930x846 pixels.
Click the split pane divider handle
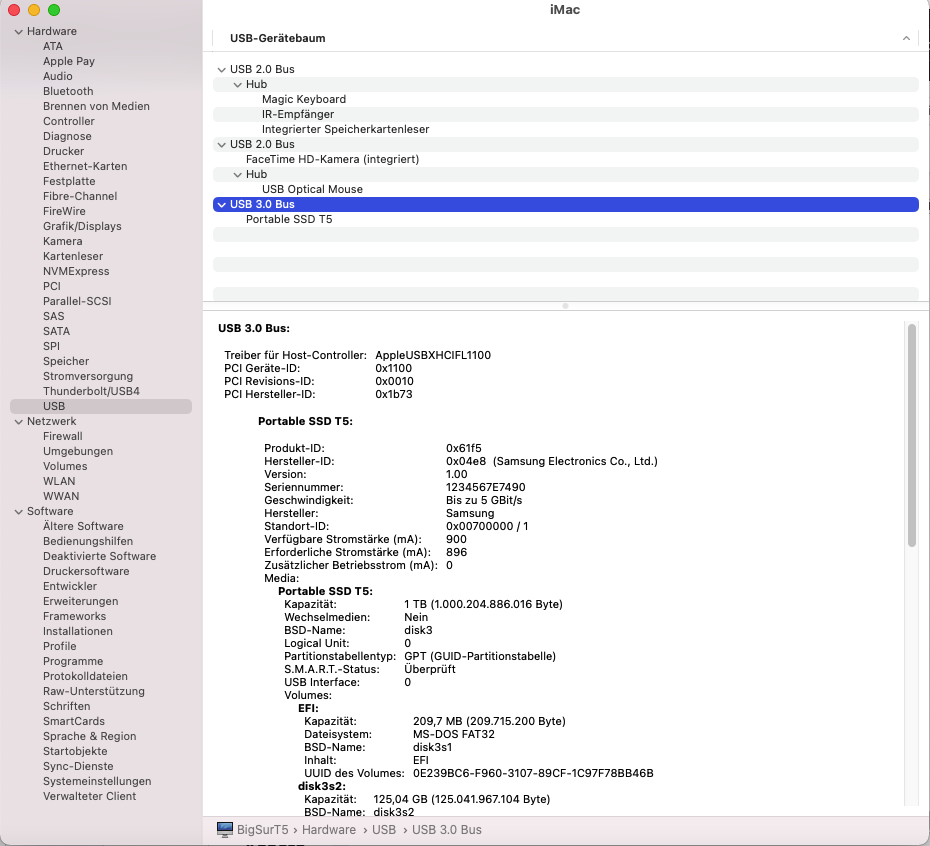coord(565,306)
